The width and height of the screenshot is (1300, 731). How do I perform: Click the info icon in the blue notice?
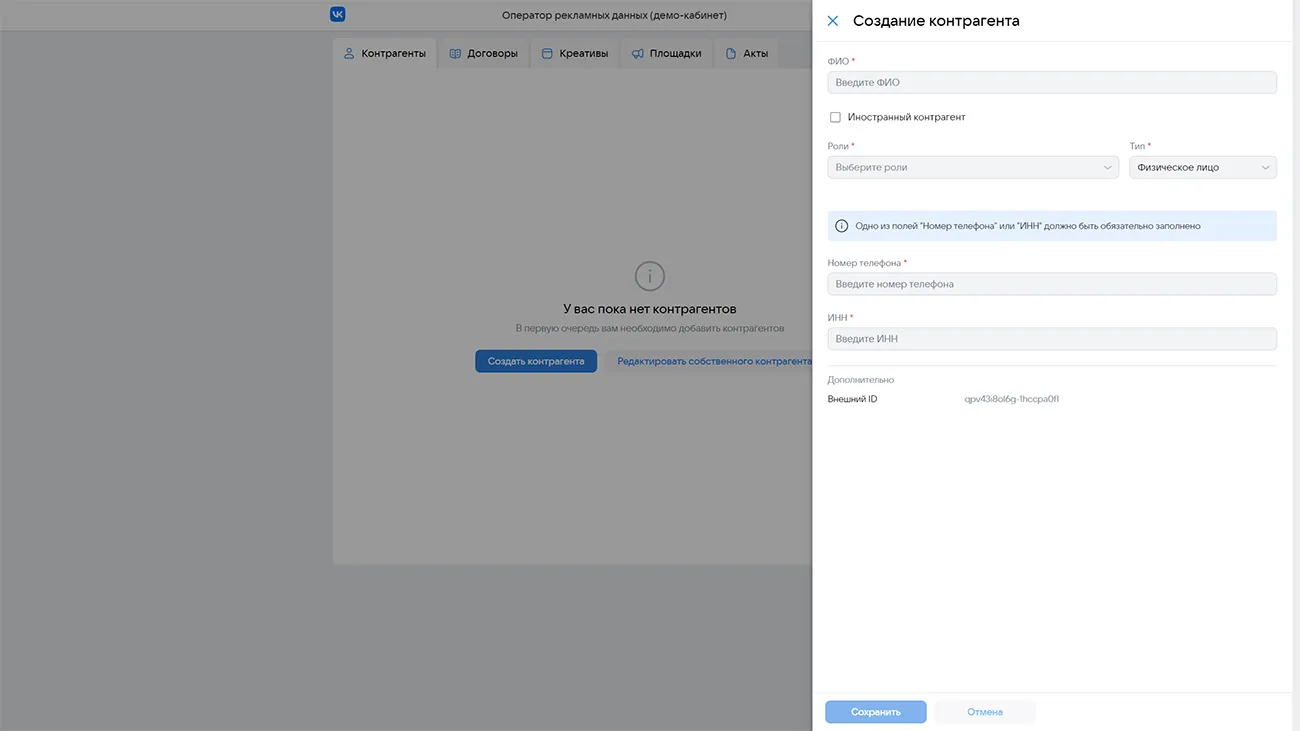coord(841,226)
